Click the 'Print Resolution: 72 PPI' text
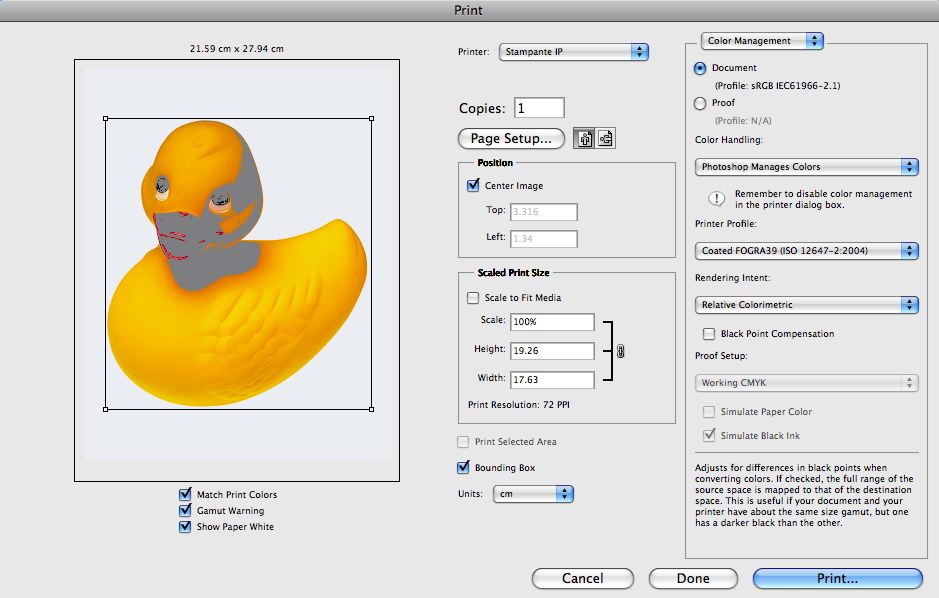939x598 pixels. point(519,405)
